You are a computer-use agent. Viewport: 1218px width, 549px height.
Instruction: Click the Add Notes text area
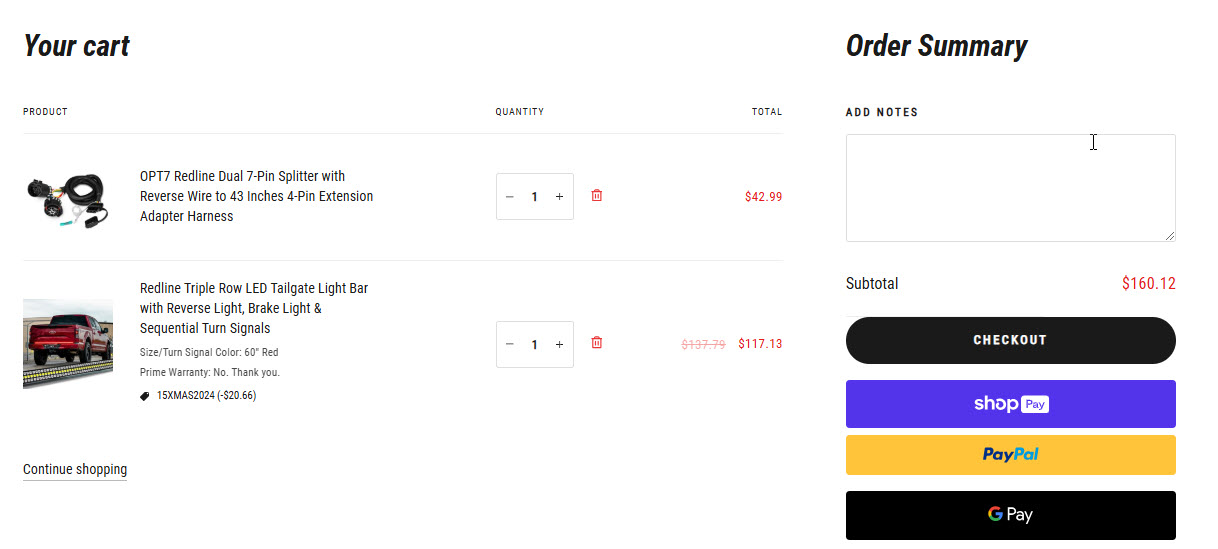(x=1010, y=188)
